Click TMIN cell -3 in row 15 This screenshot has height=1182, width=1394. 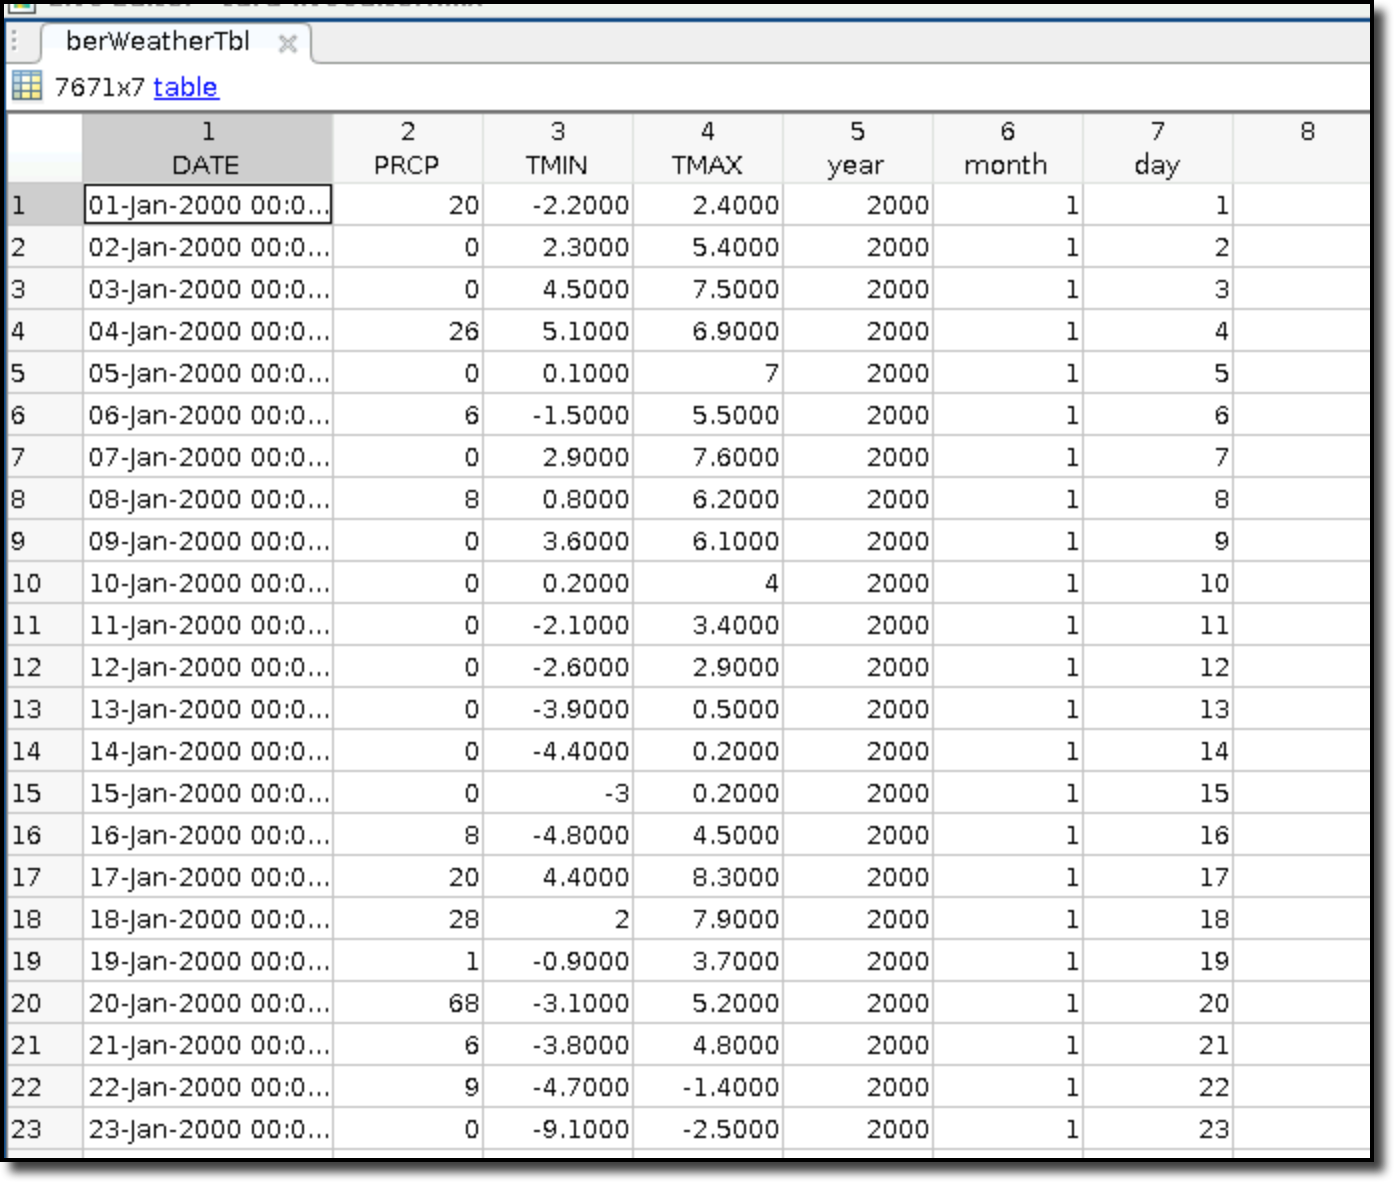[x=558, y=793]
